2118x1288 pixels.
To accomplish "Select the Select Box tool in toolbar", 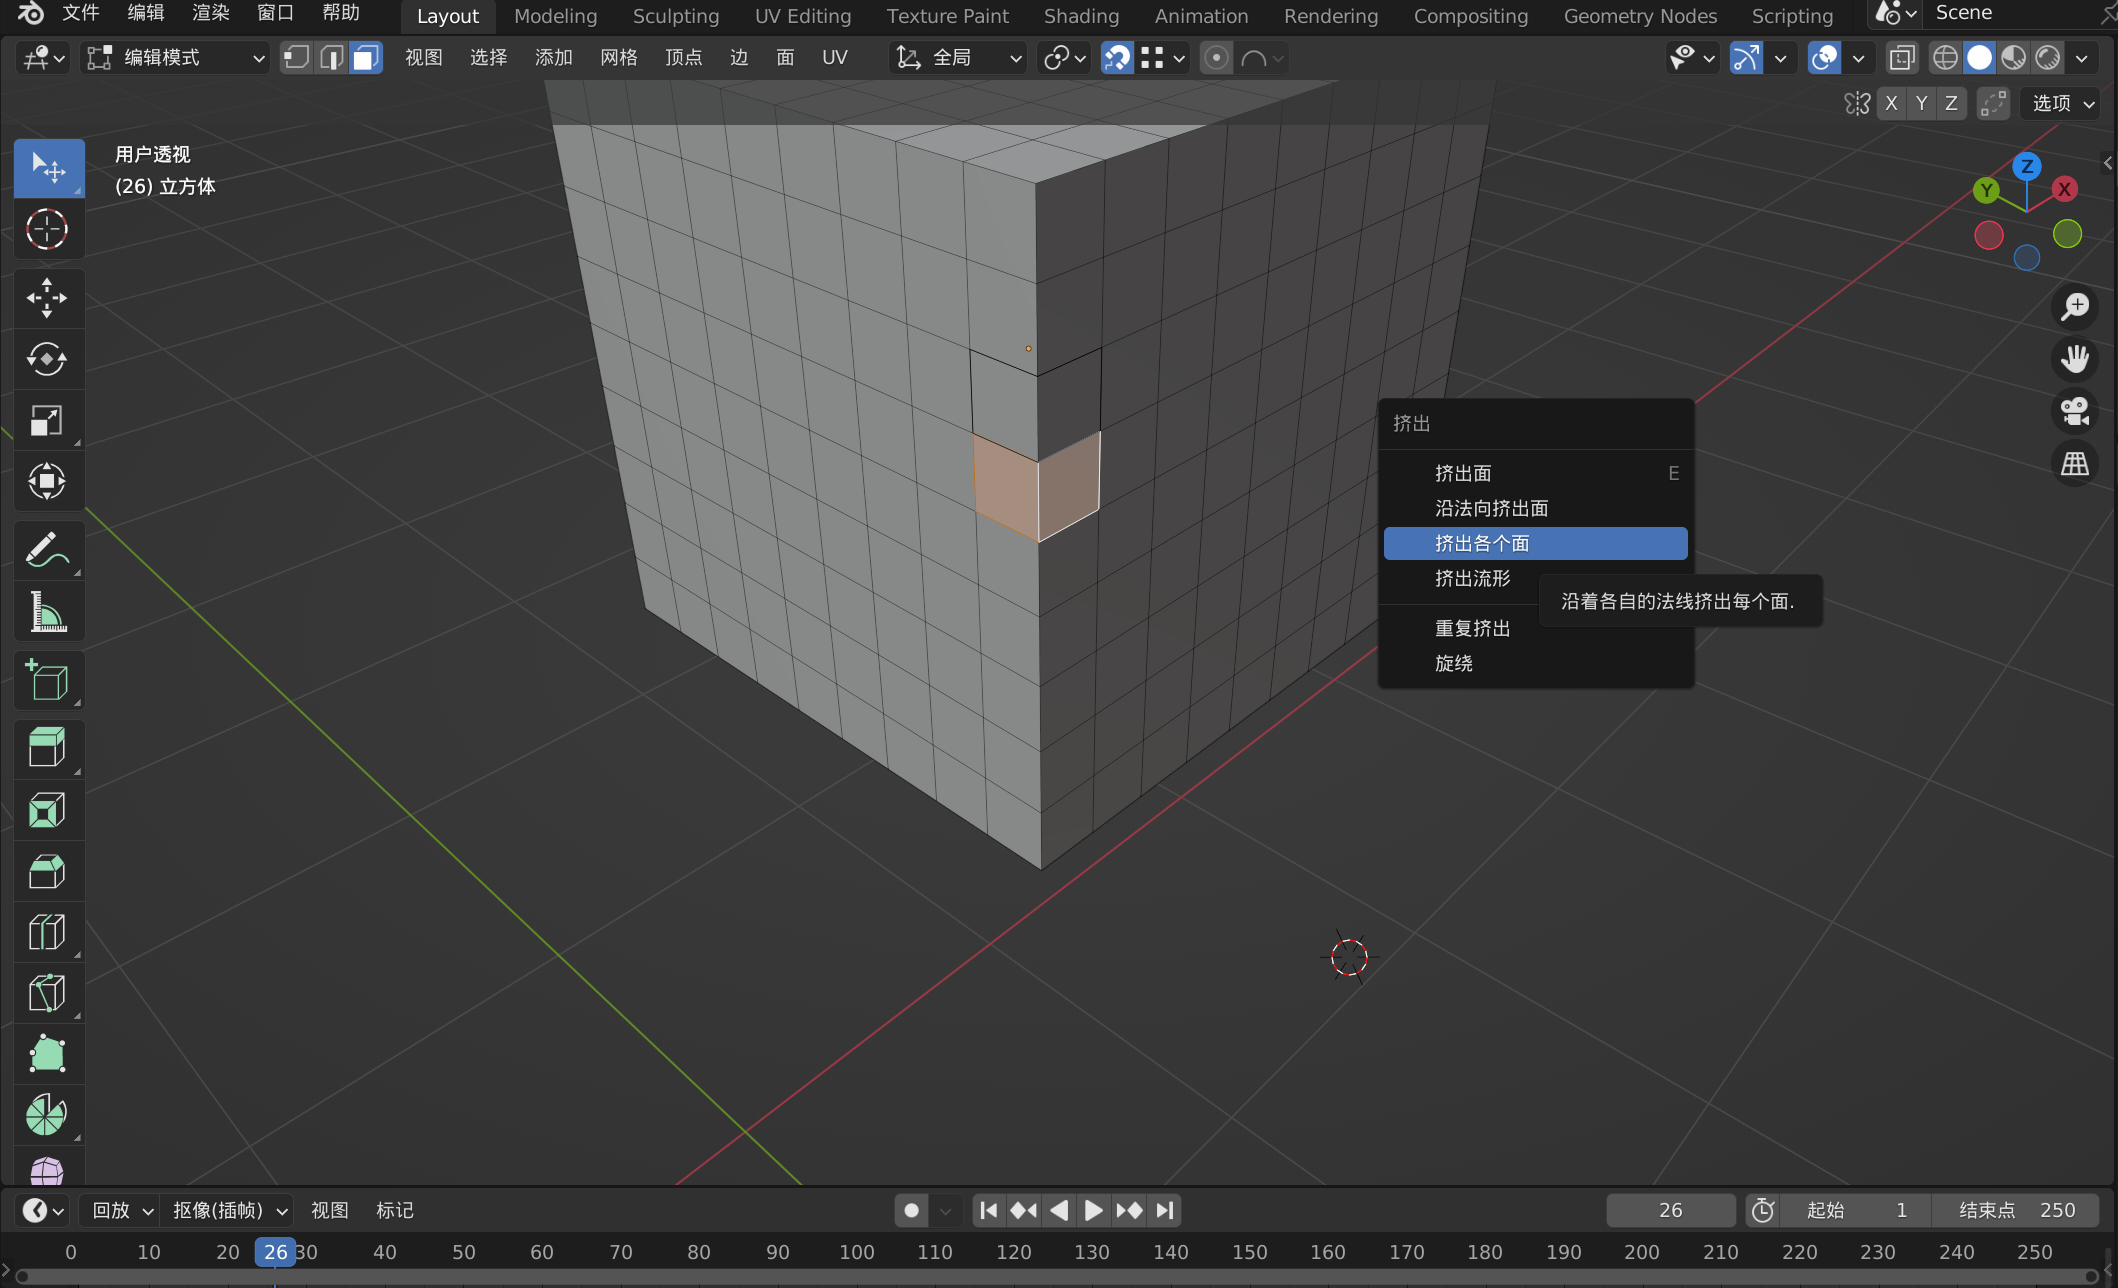I will coord(48,167).
